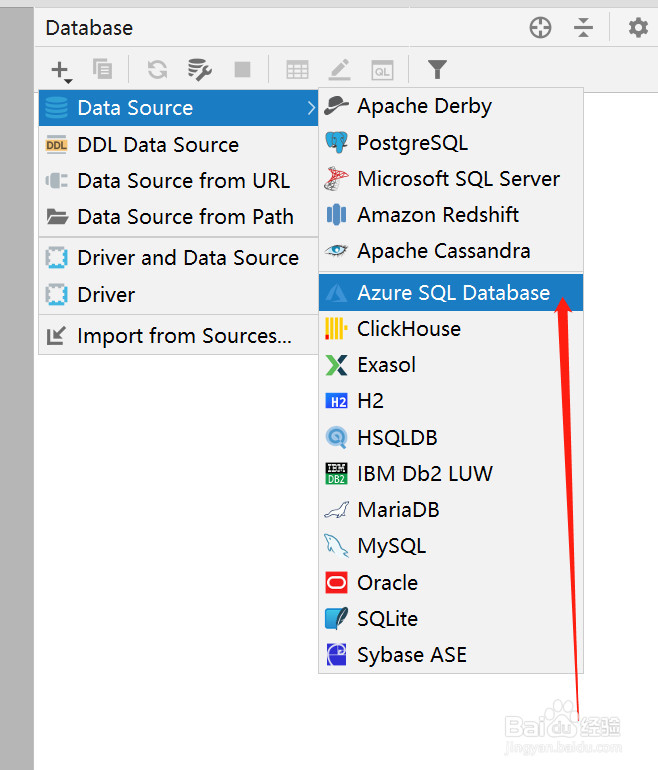
Task: Select Oracle data source
Action: click(451, 583)
